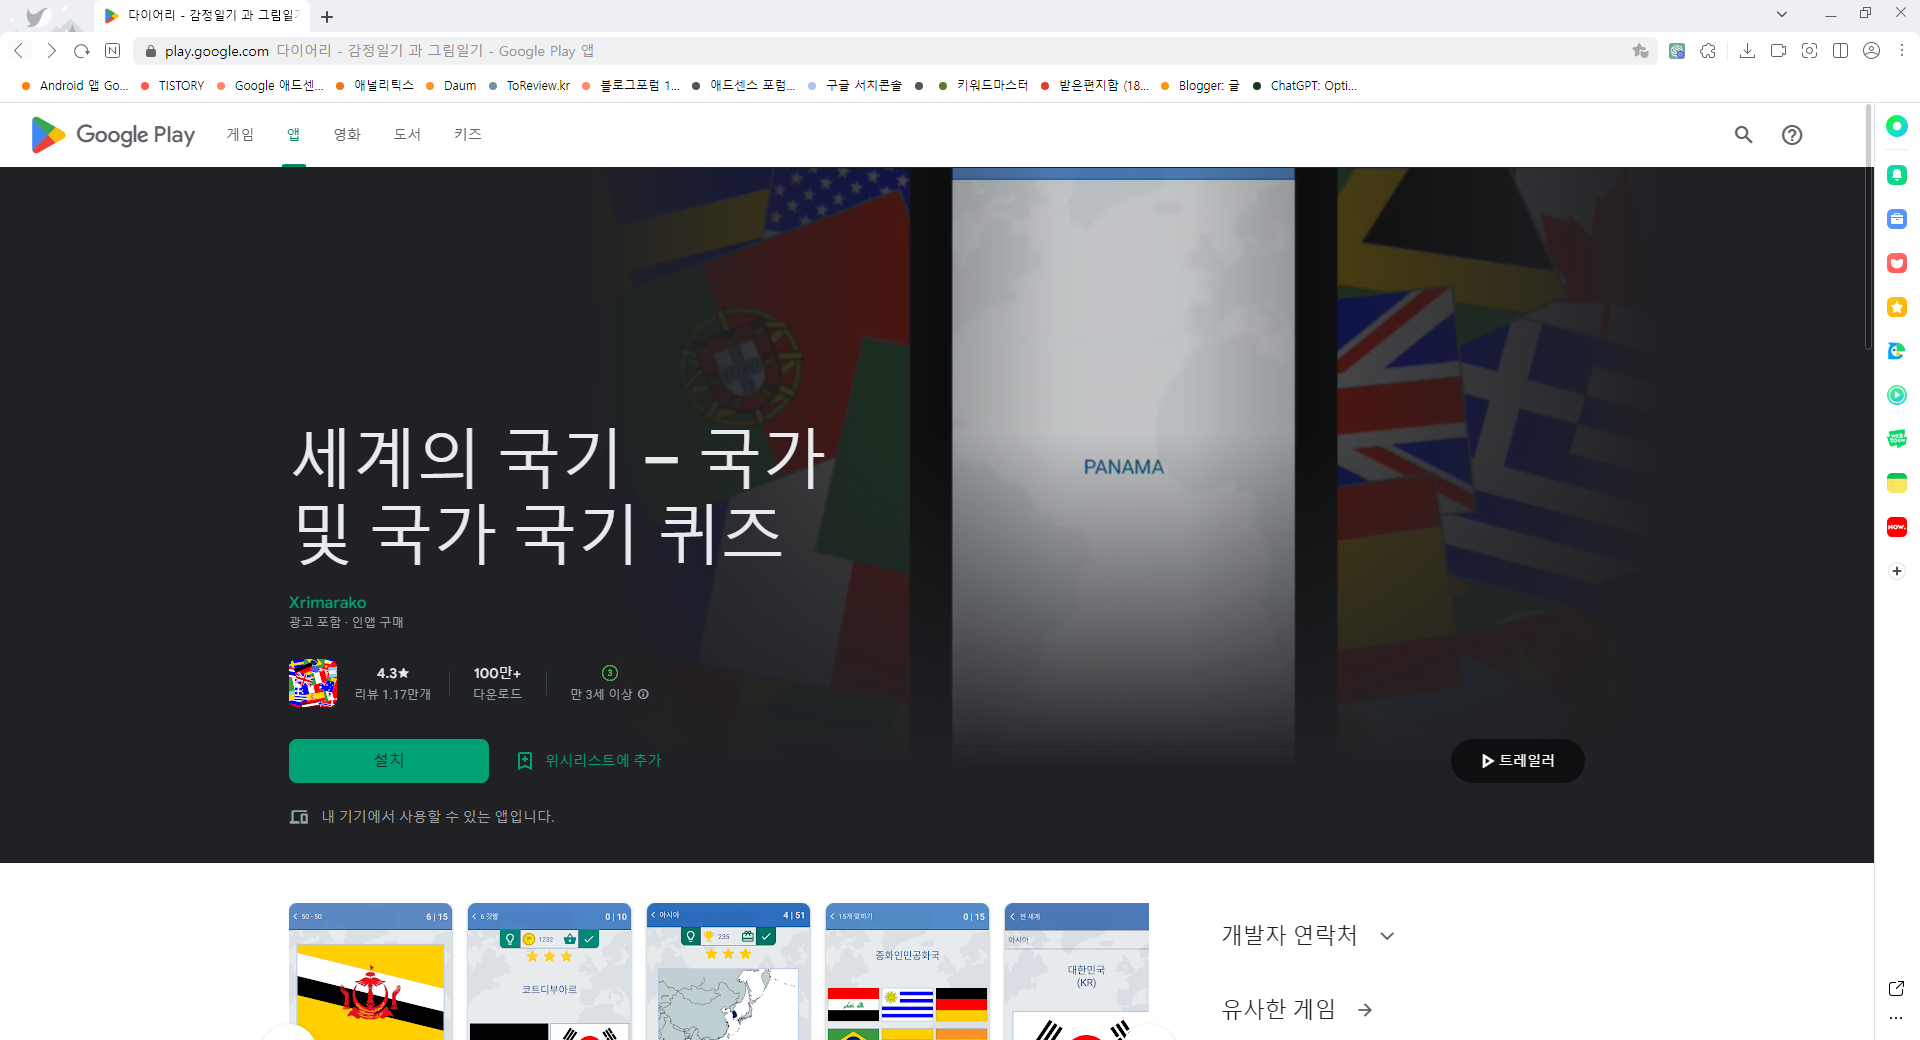Screen dimensions: 1920x1040
Task: Switch to the 게임 tab
Action: click(240, 134)
